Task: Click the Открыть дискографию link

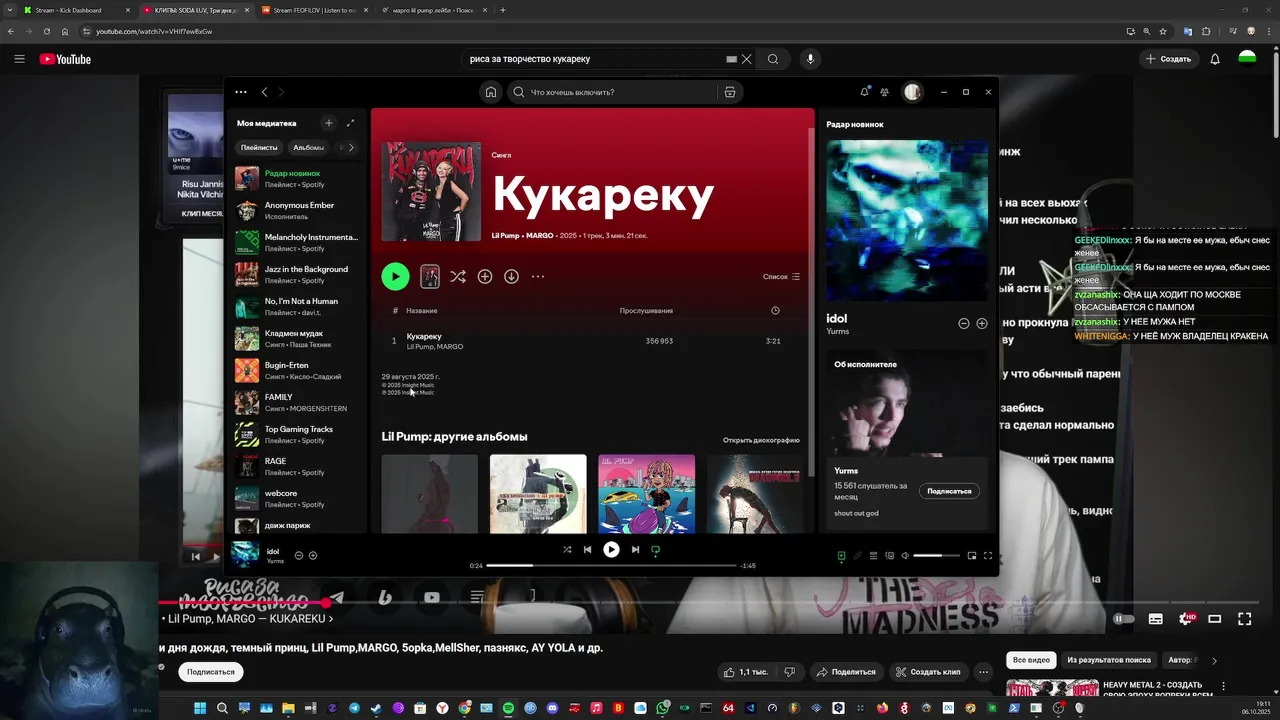Action: click(761, 440)
